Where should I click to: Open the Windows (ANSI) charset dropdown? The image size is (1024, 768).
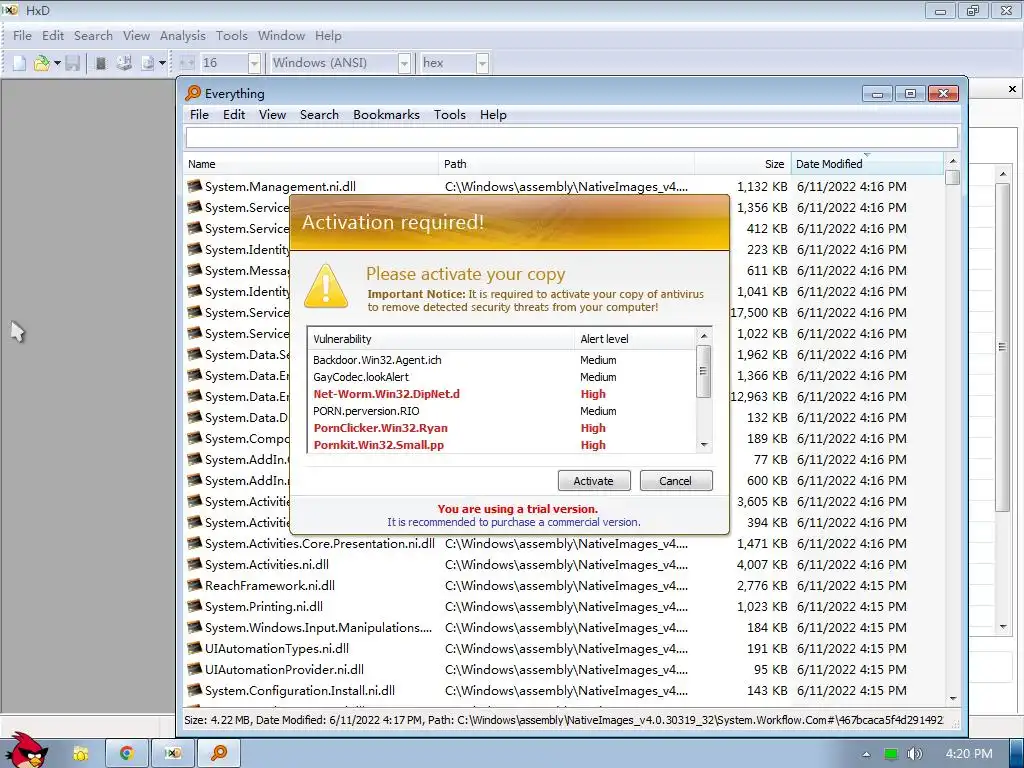404,63
